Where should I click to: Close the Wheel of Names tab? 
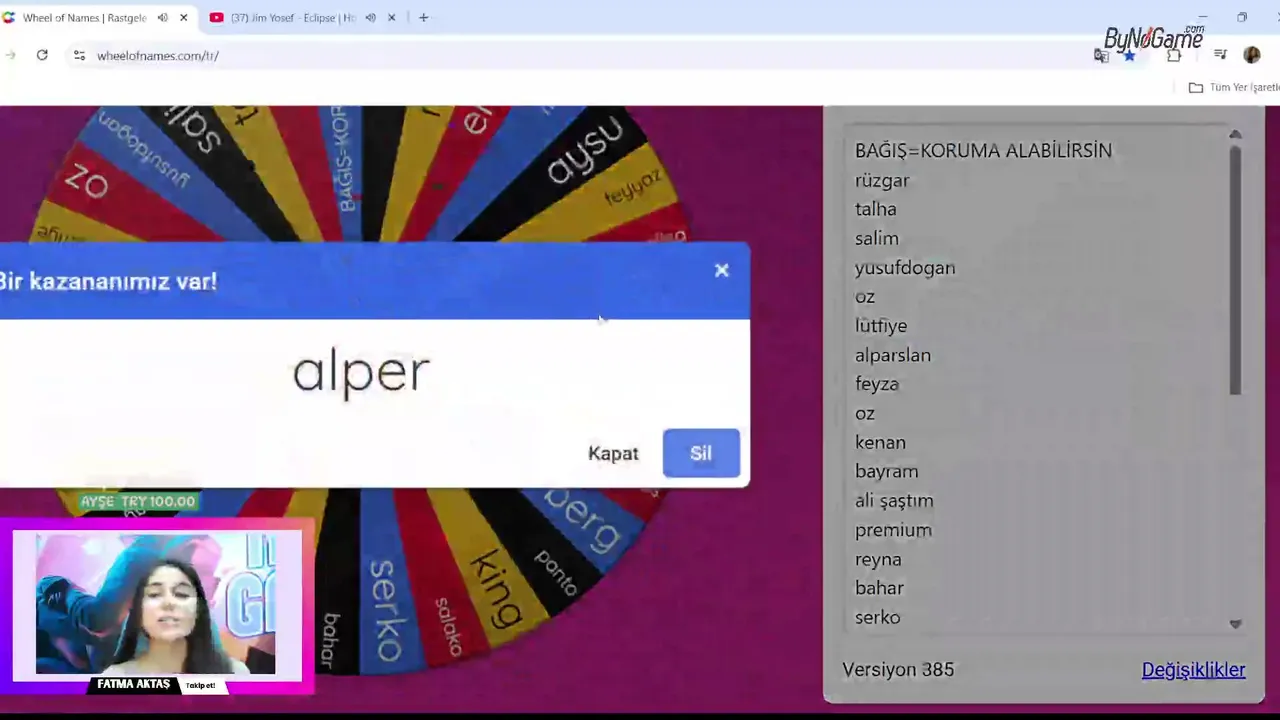pos(184,18)
